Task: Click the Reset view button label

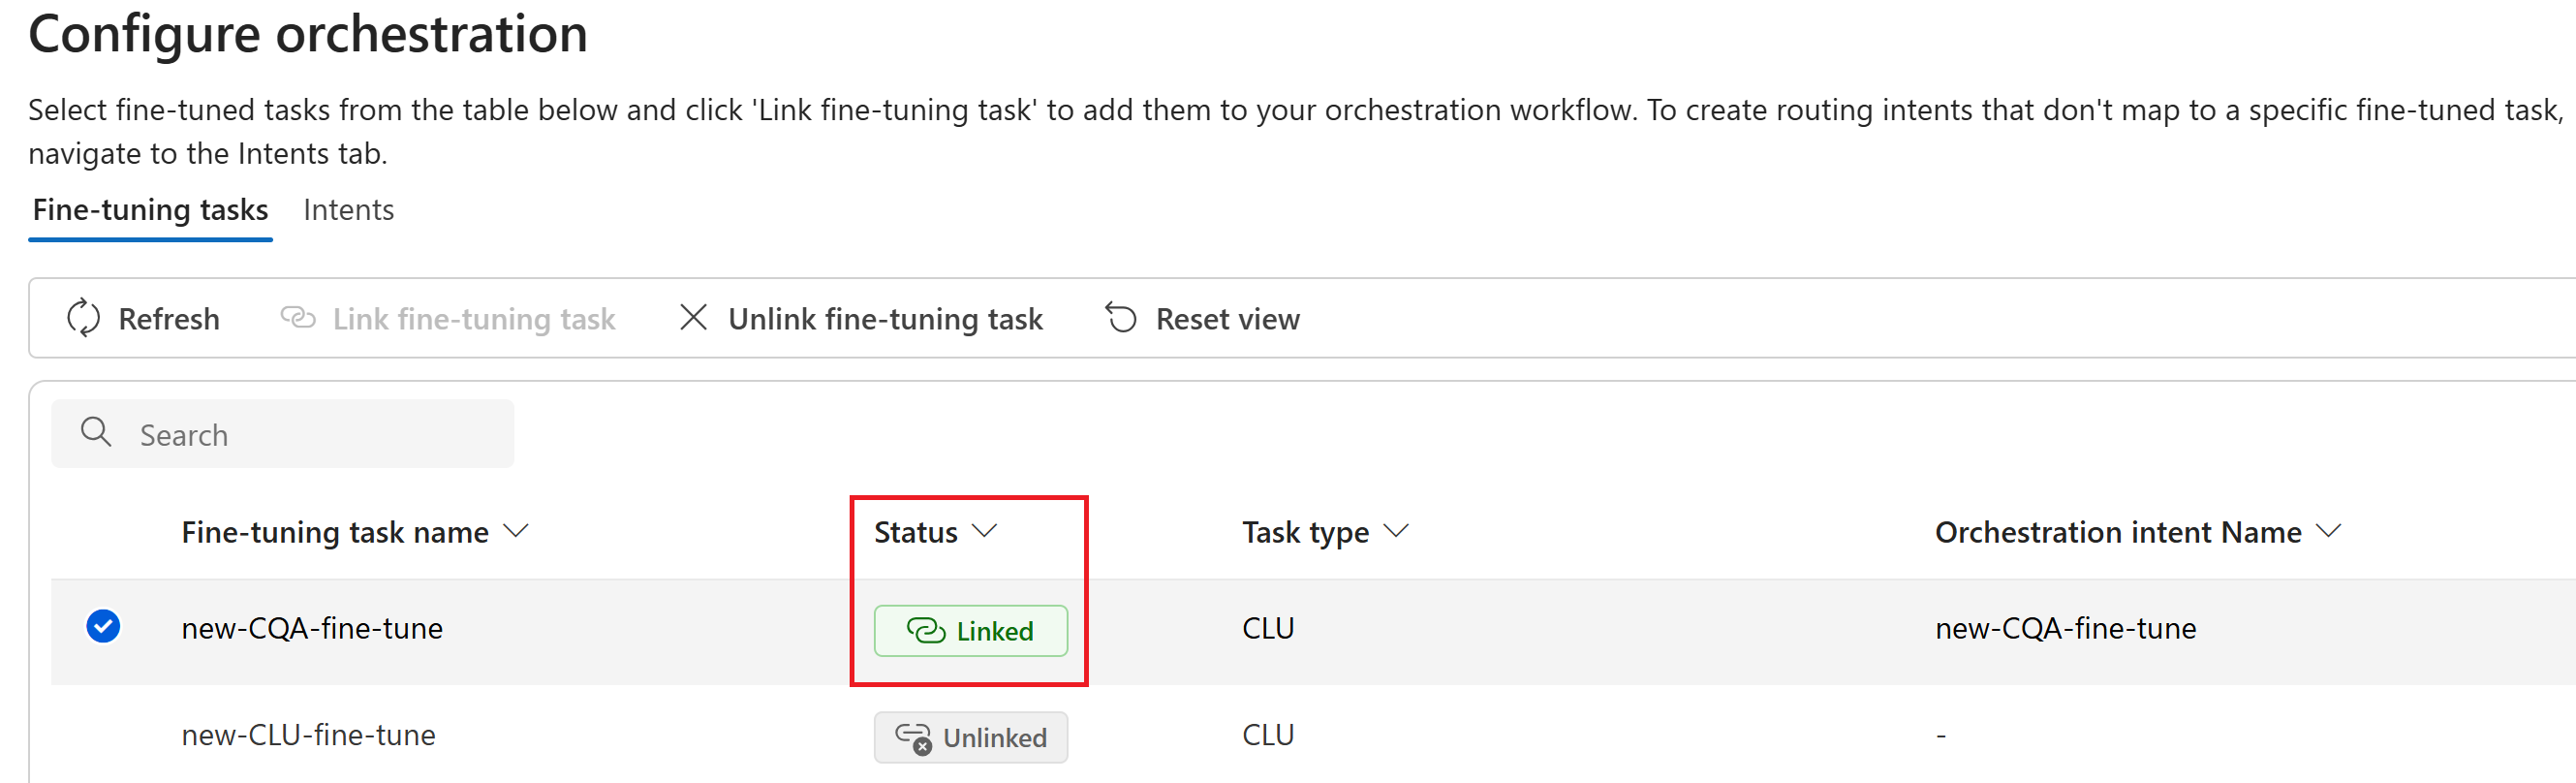Action: pyautogui.click(x=1227, y=319)
